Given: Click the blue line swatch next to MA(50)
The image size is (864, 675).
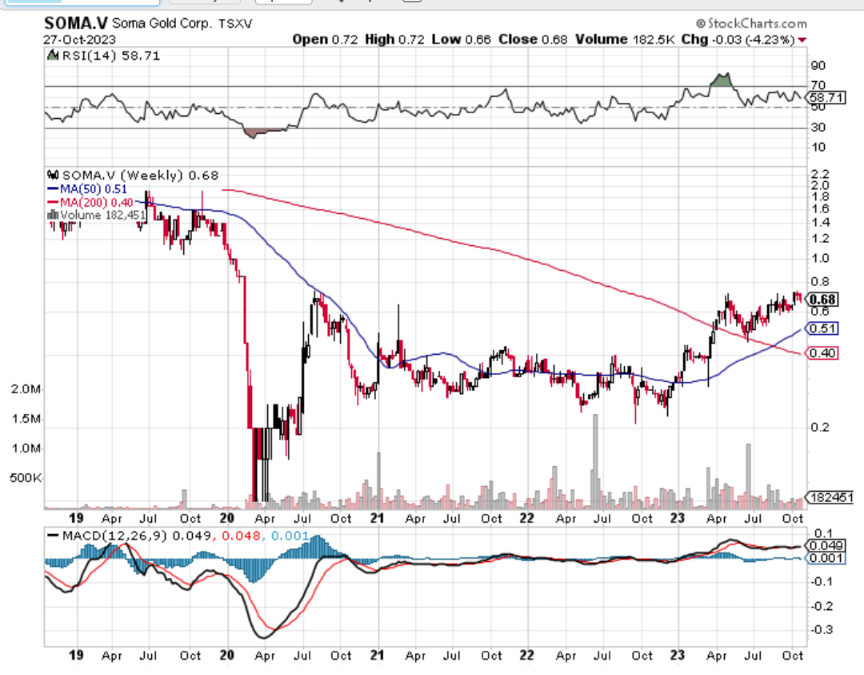Looking at the screenshot, I should [53, 189].
